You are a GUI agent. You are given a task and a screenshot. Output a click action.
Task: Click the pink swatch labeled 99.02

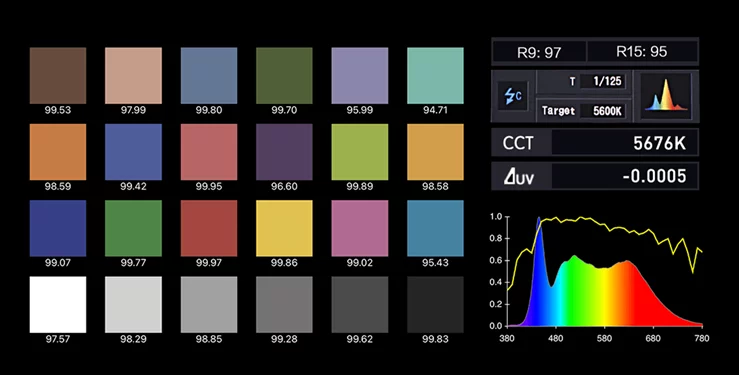point(360,228)
